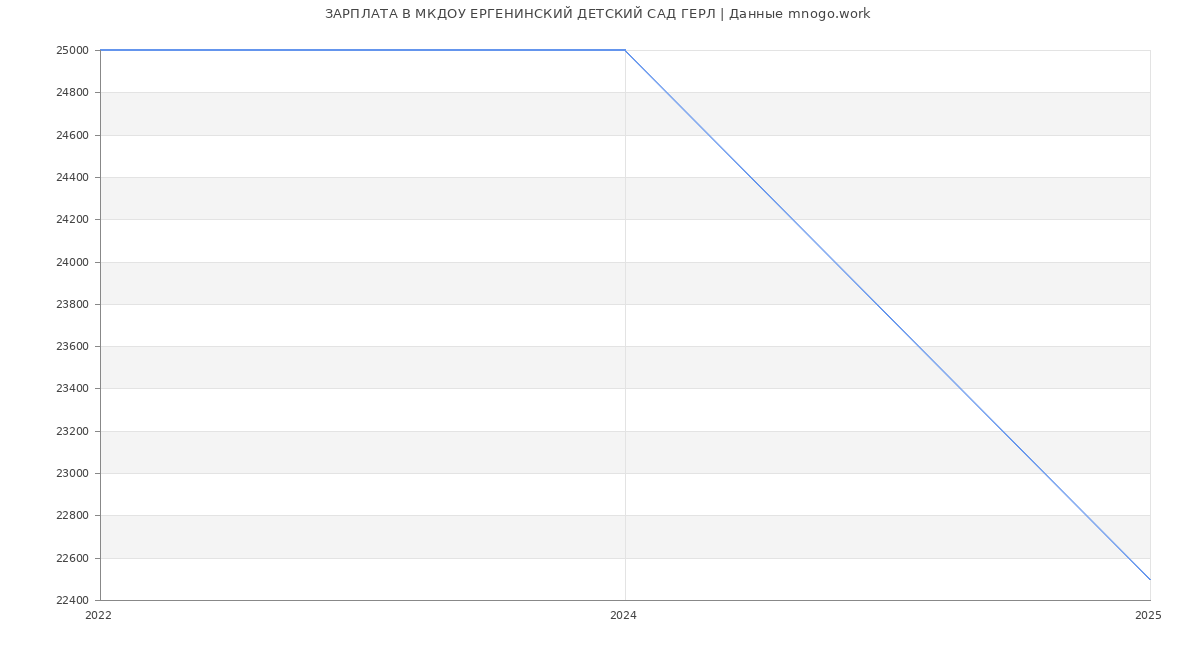
Task: Select the 24800 y-axis label
Action: click(74, 93)
